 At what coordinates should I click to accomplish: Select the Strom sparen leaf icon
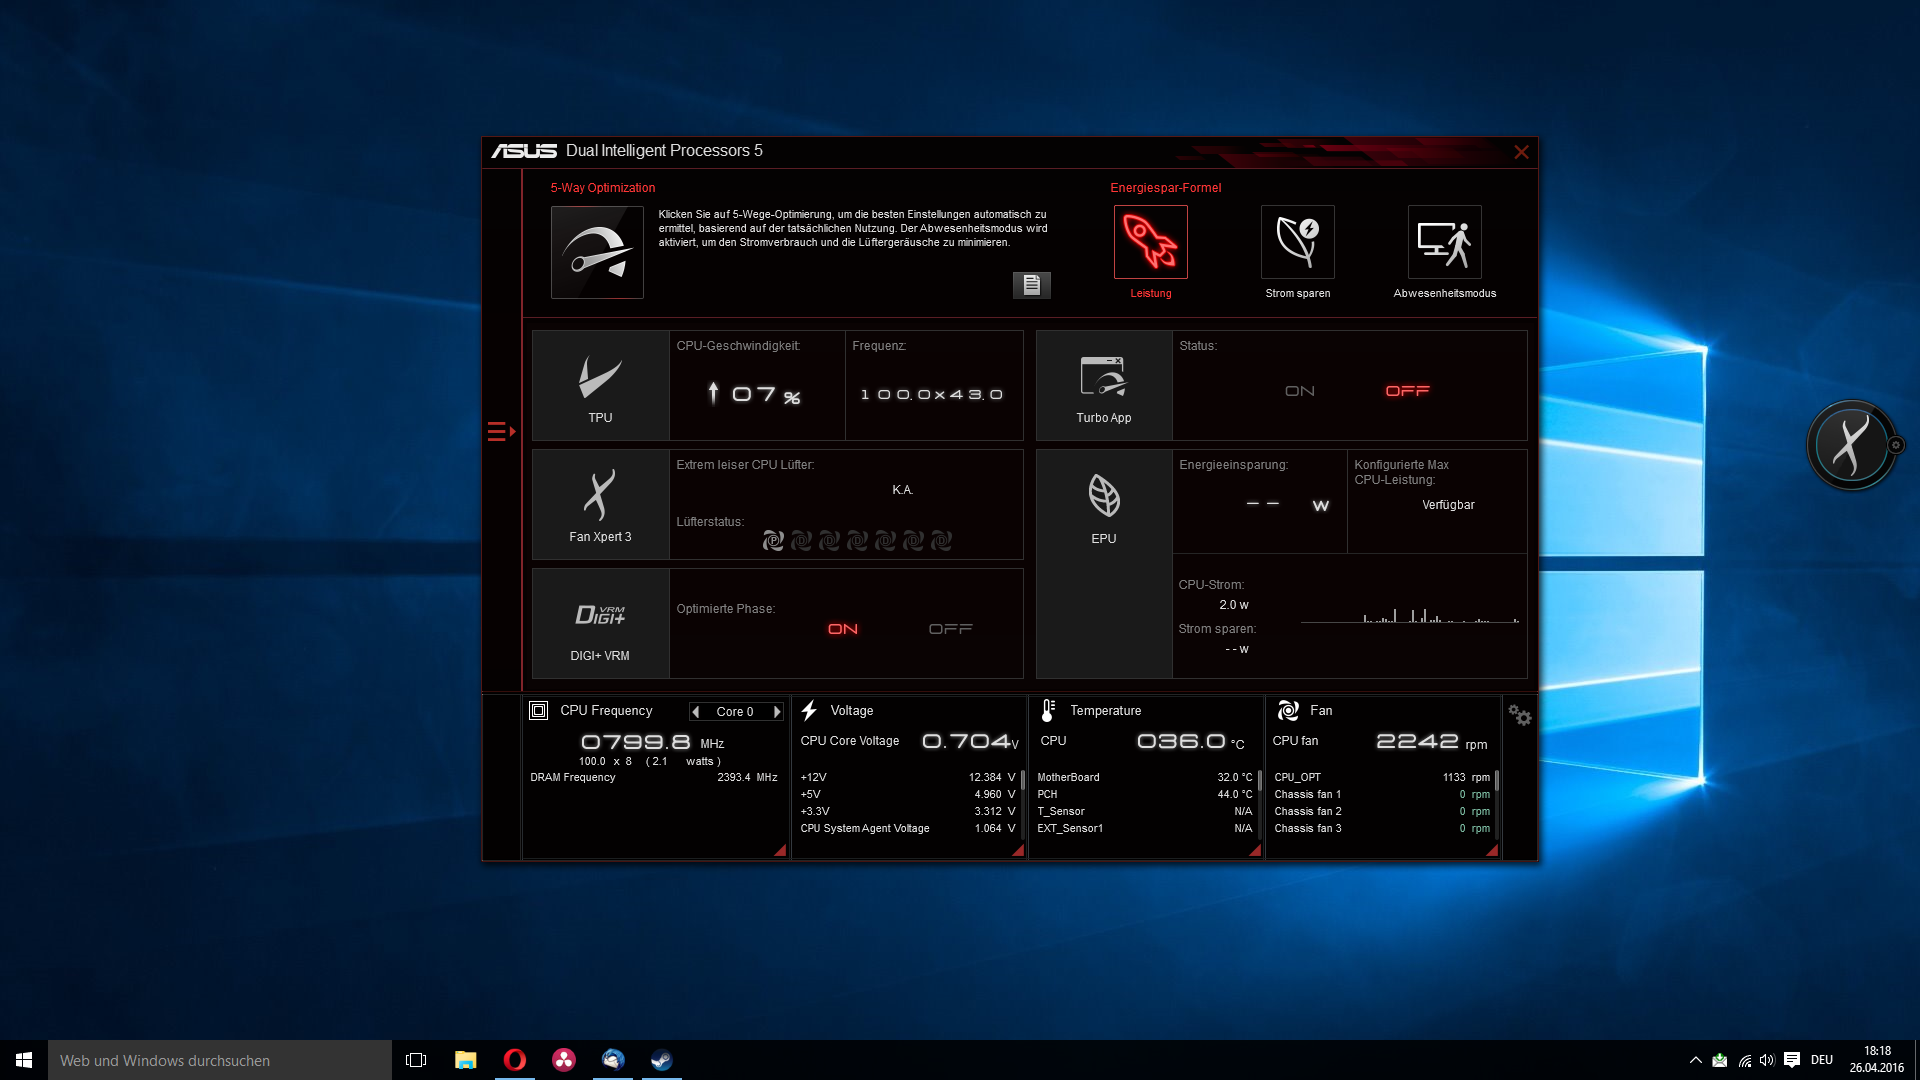[1297, 242]
